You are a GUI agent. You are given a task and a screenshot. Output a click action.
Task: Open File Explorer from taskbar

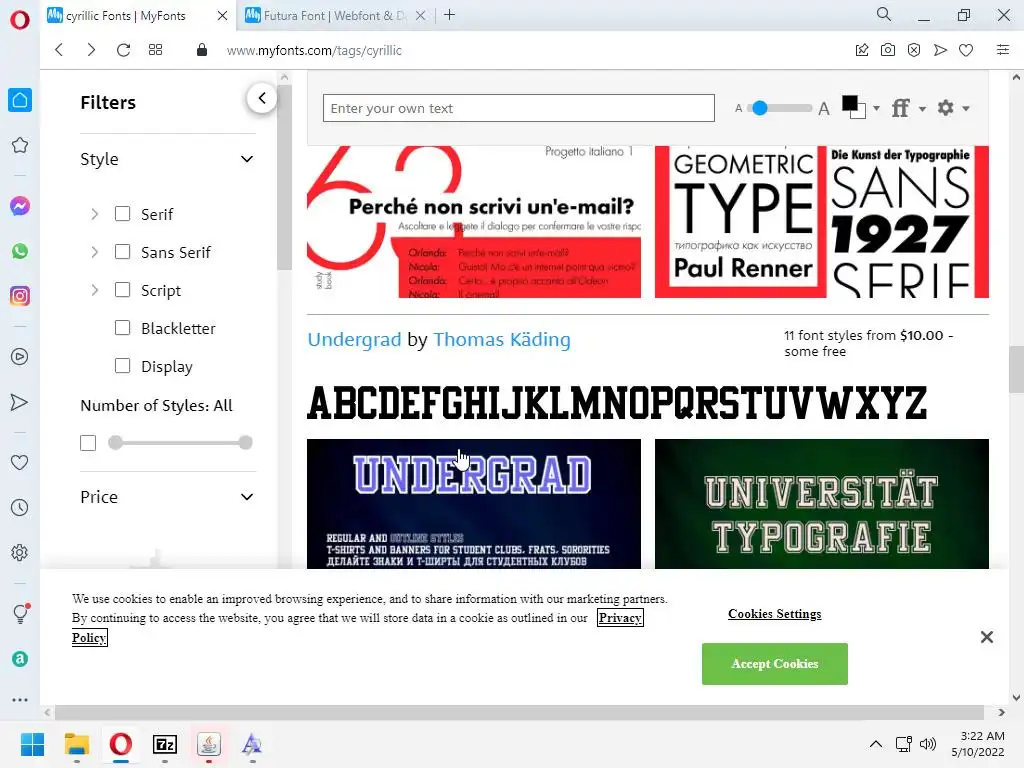coord(76,744)
